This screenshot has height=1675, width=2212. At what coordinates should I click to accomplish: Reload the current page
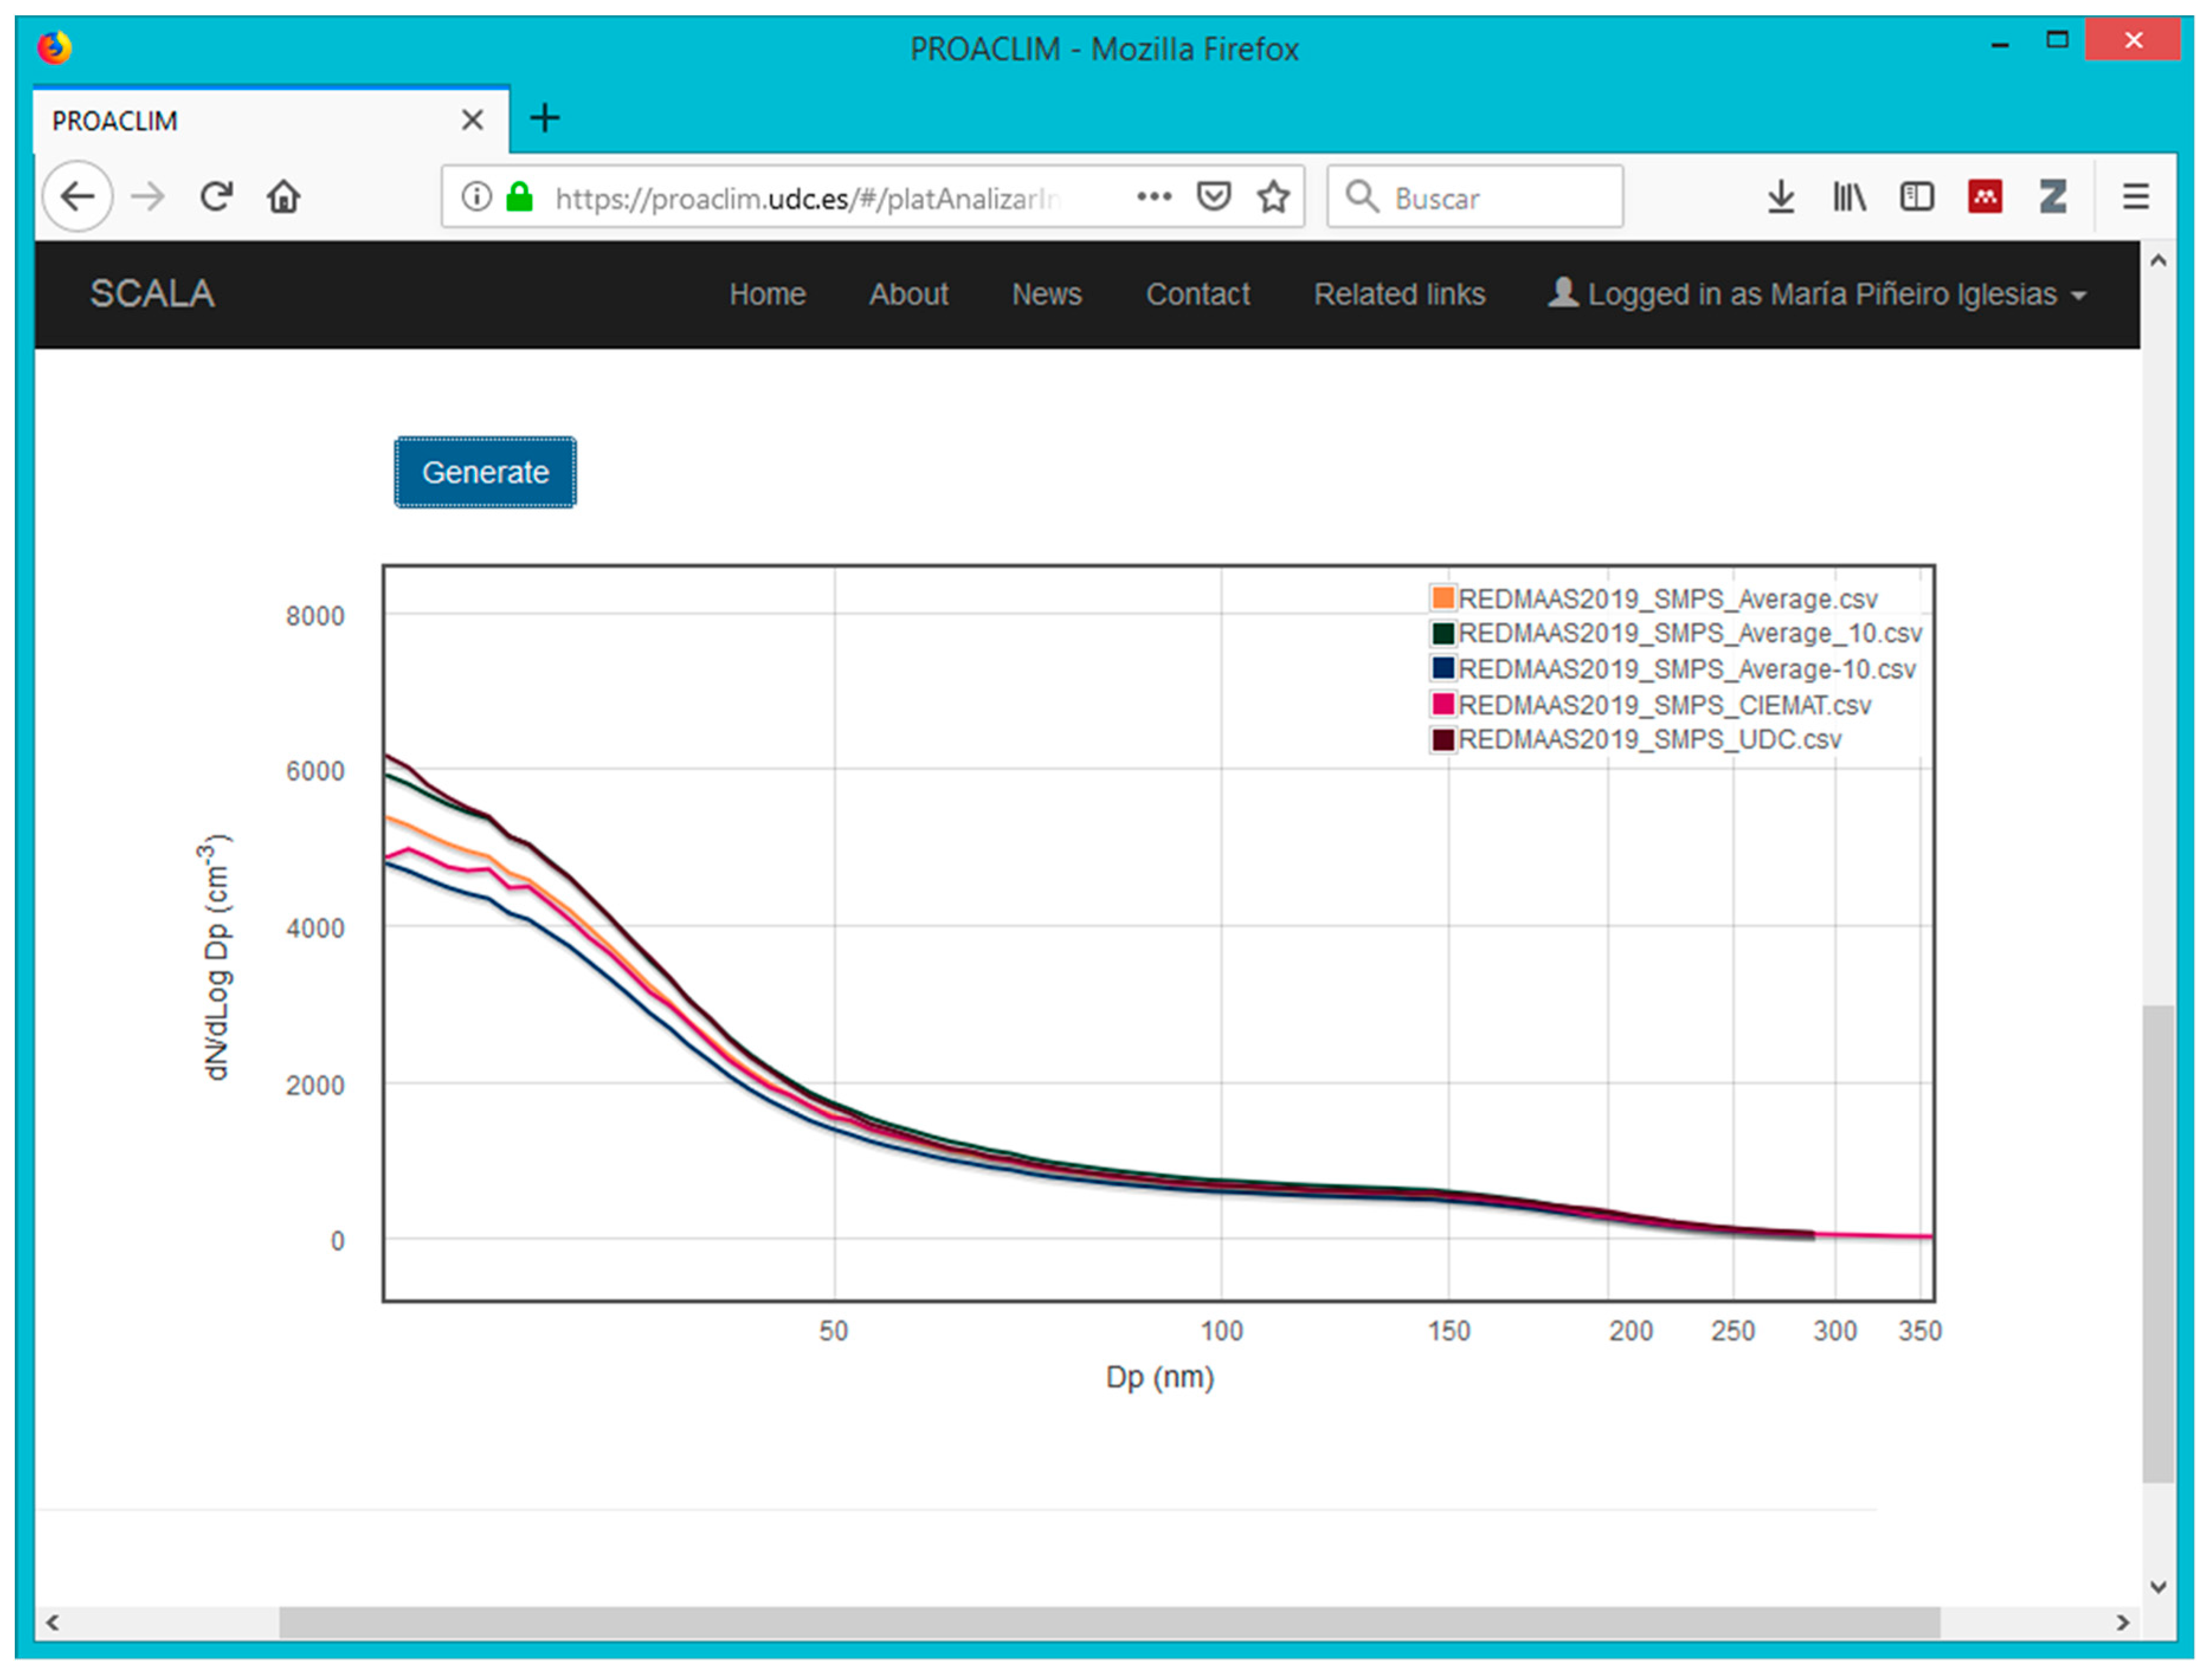click(x=216, y=197)
